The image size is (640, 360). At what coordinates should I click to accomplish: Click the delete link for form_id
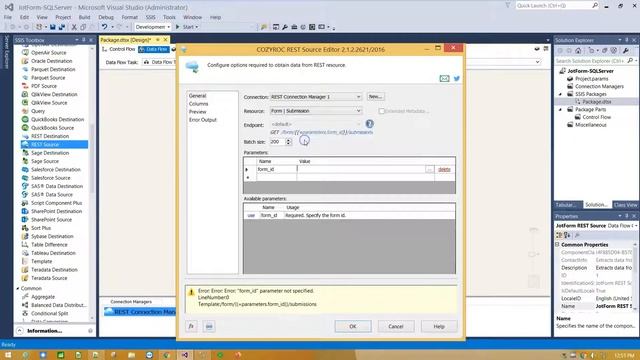(x=444, y=169)
